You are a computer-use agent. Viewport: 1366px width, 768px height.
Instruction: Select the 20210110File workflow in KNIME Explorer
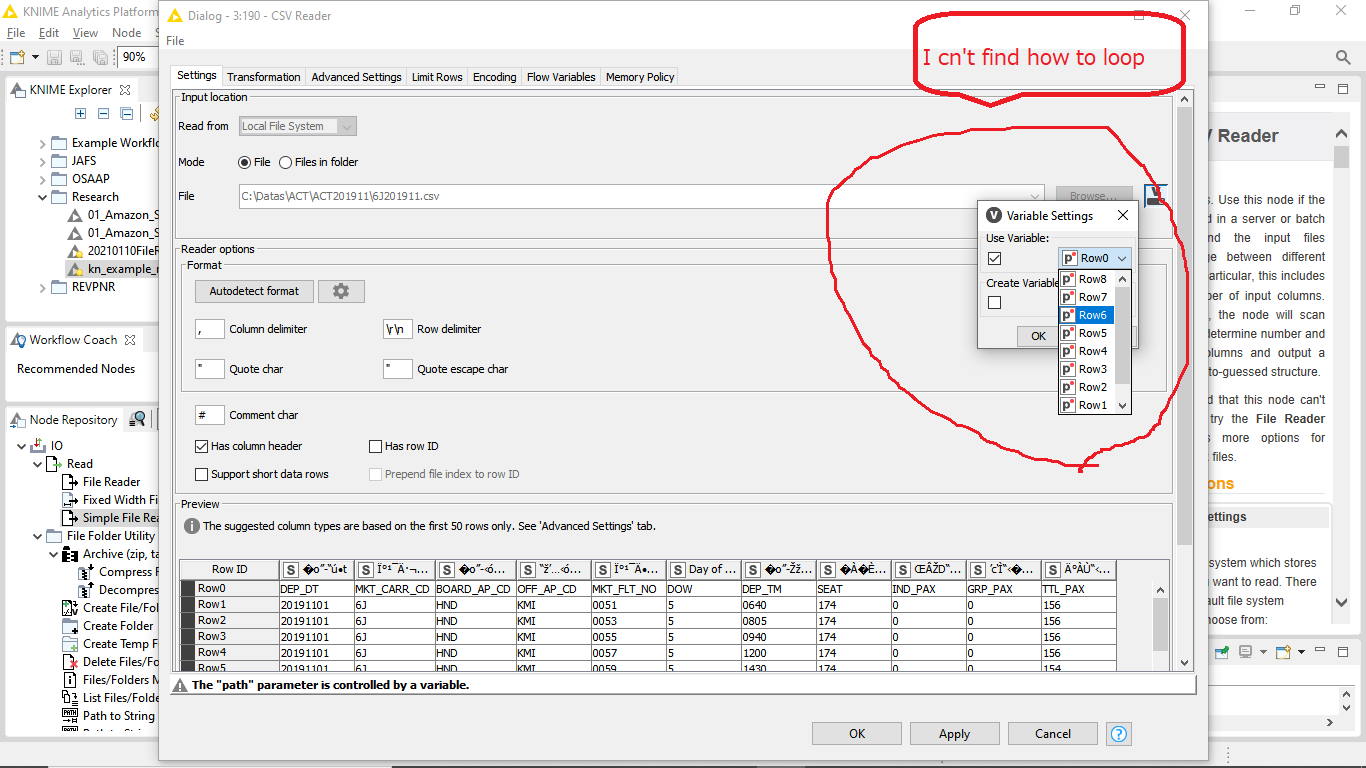click(x=112, y=250)
